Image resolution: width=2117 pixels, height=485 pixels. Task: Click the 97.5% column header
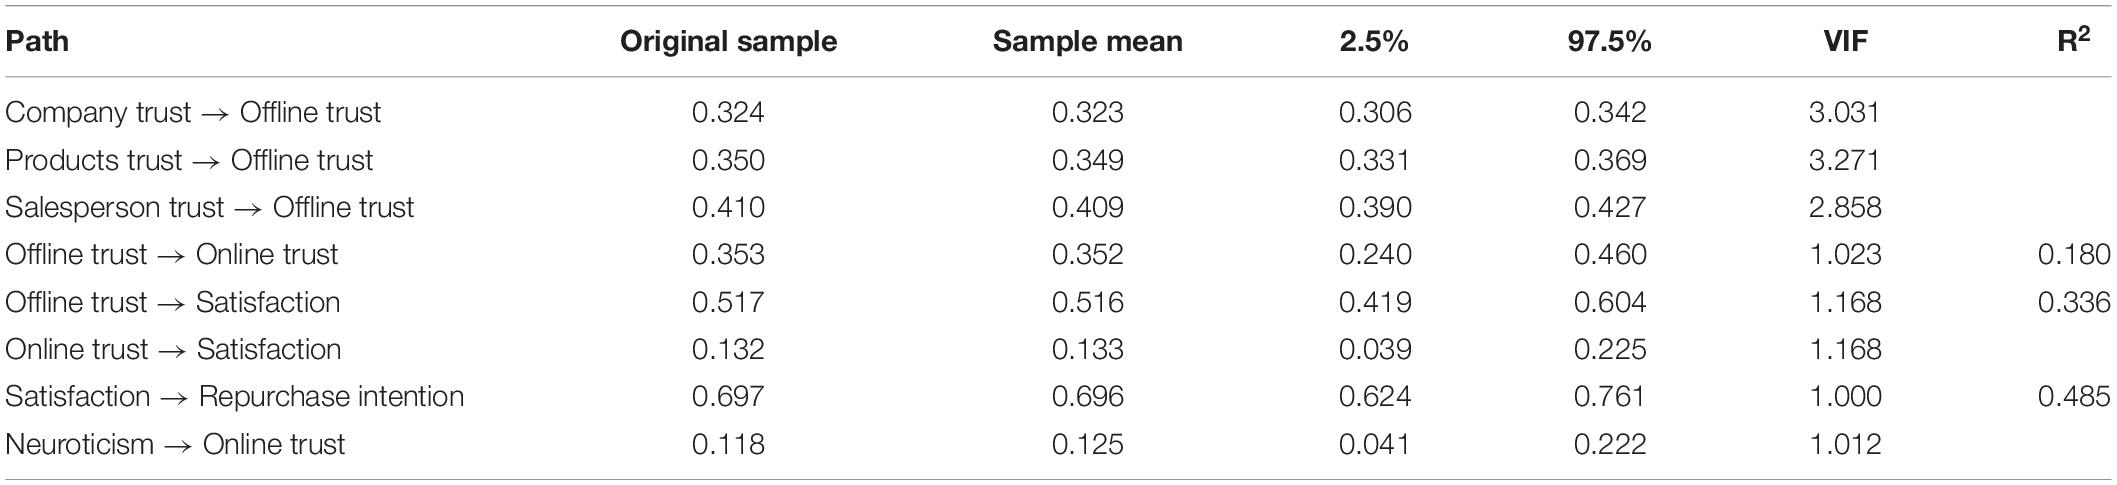coord(1609,42)
